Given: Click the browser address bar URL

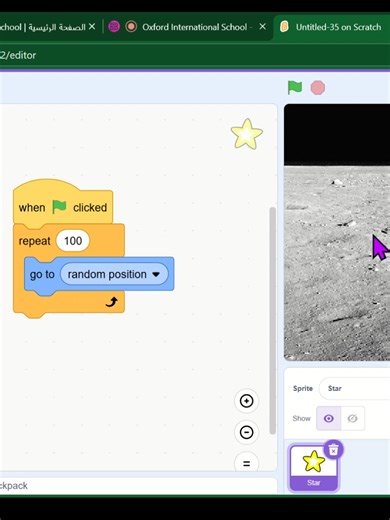Looking at the screenshot, I should (x=18, y=55).
